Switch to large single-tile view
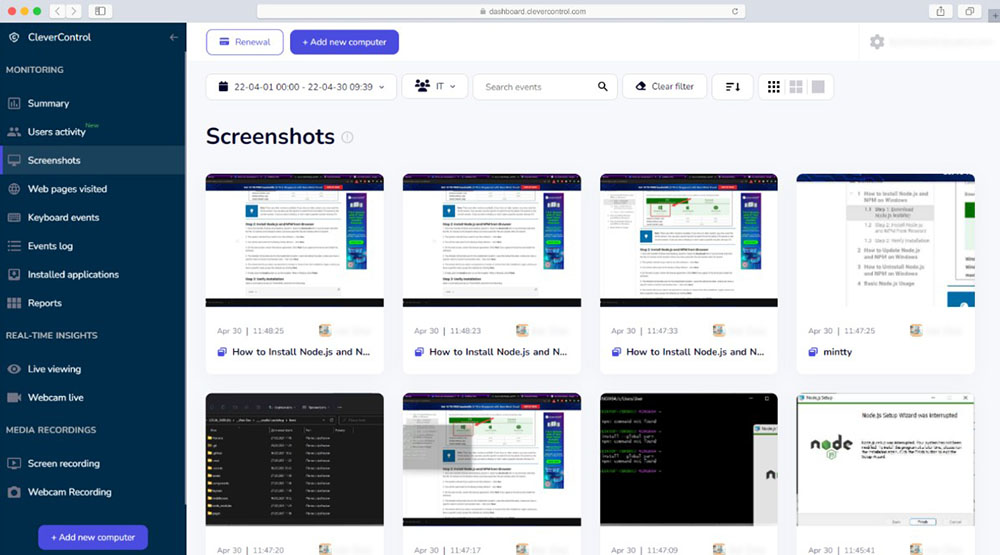Image resolution: width=1000 pixels, height=555 pixels. [x=818, y=87]
